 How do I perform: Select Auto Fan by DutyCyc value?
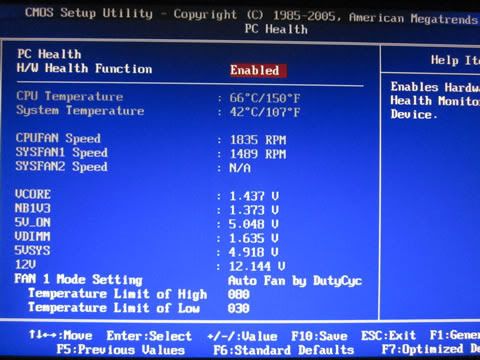point(295,281)
